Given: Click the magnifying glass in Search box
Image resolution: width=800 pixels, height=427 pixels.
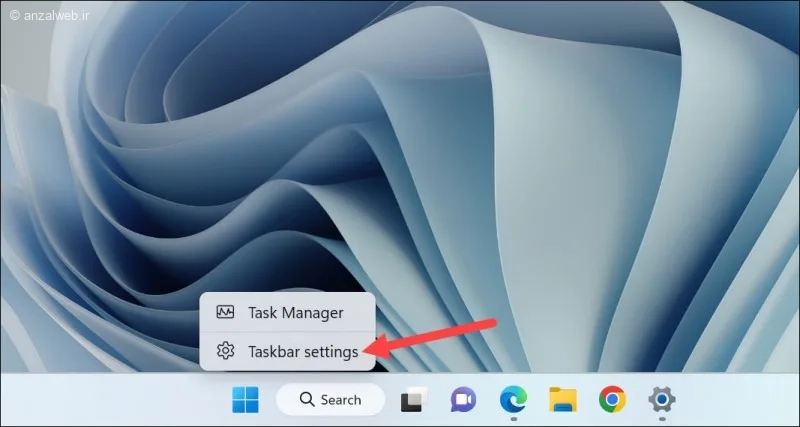Looking at the screenshot, I should coord(307,399).
